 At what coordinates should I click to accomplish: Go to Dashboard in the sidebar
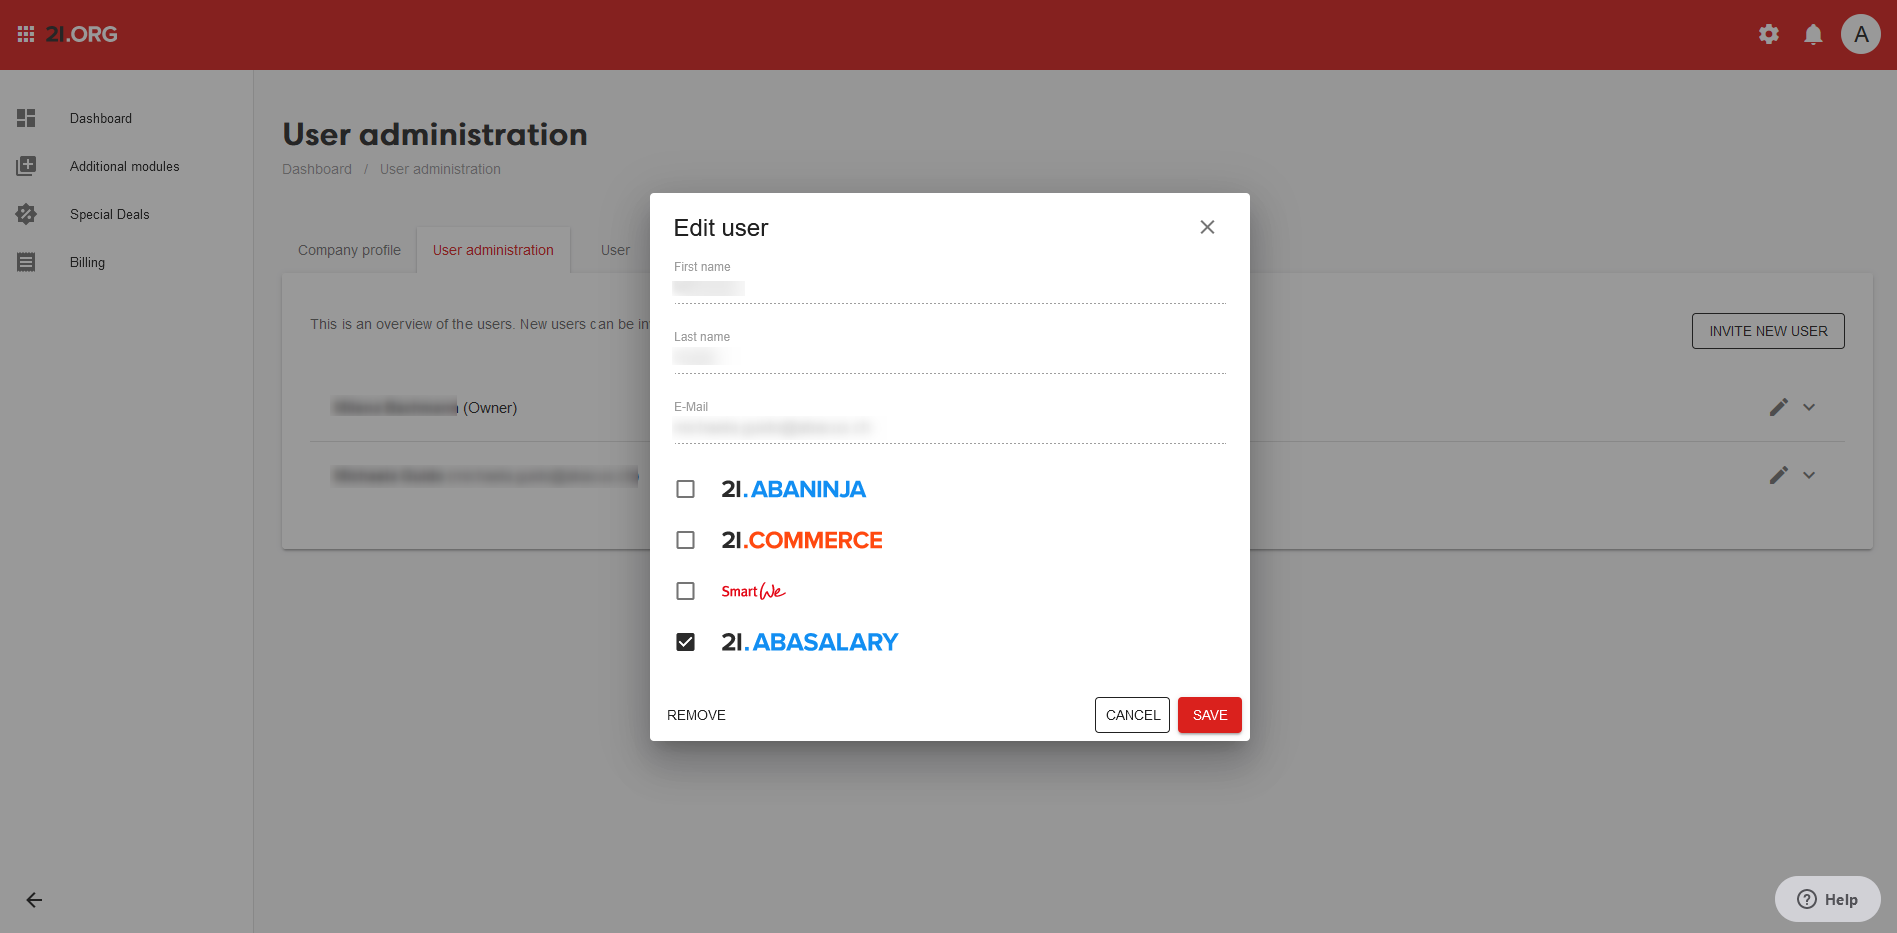[101, 118]
